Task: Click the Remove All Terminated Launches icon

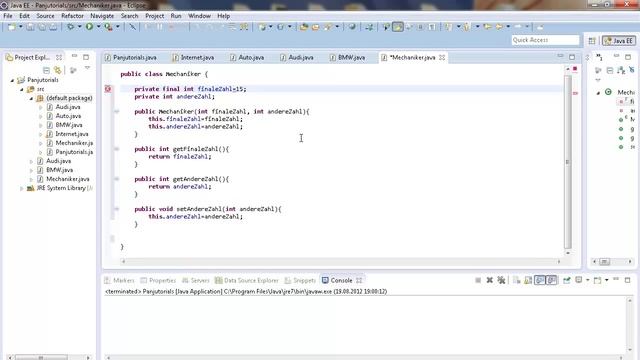Action: point(501,280)
